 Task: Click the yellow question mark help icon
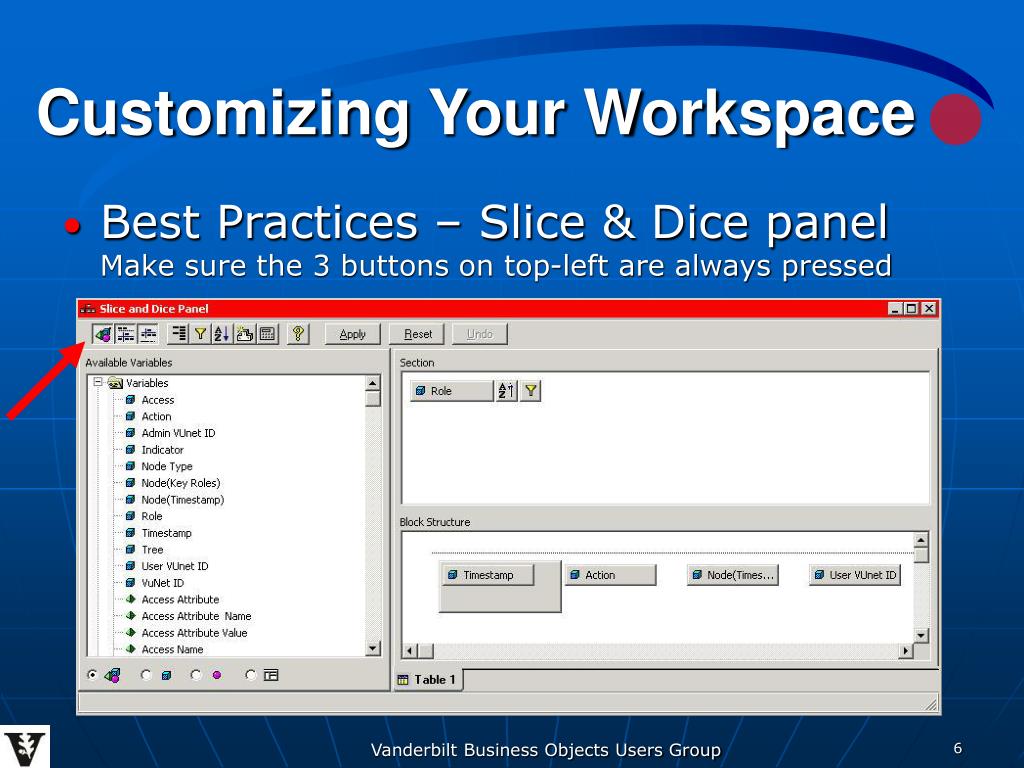pyautogui.click(x=298, y=334)
